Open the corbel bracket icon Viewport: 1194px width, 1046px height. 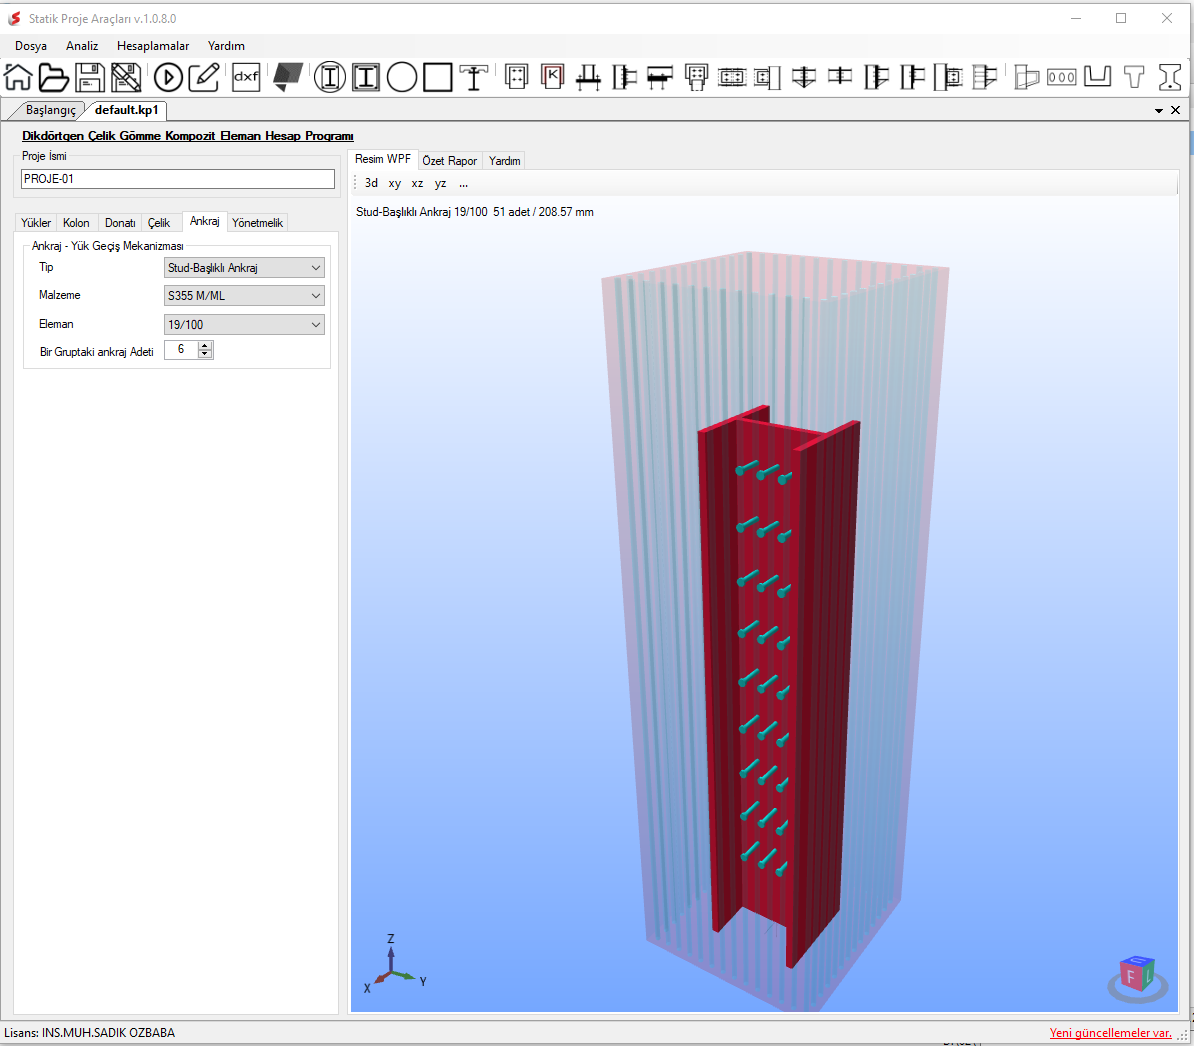[x=1026, y=77]
